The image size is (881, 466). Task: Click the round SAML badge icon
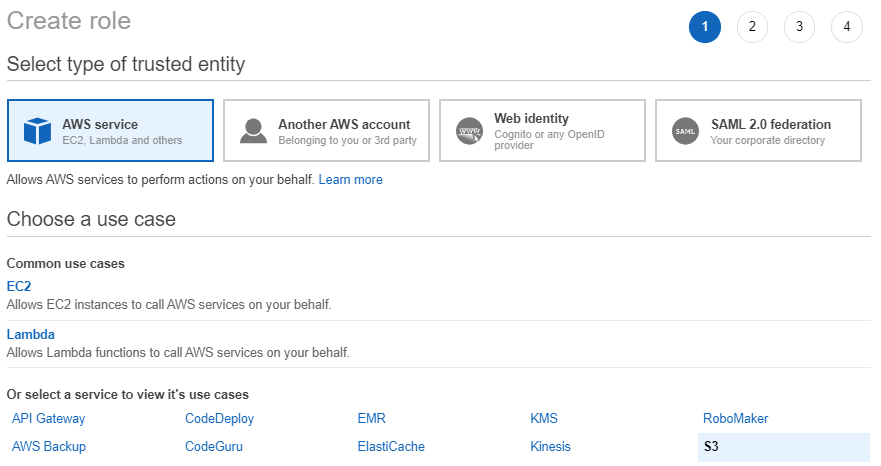click(685, 131)
